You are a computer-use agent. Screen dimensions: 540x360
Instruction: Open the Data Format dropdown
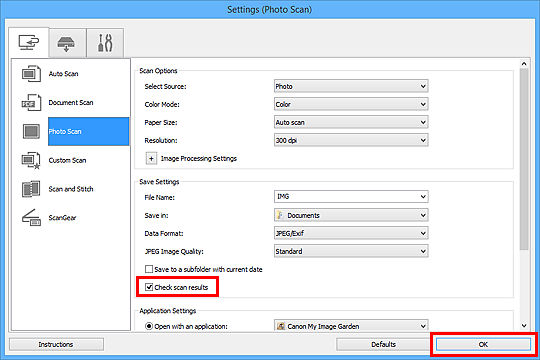point(351,233)
